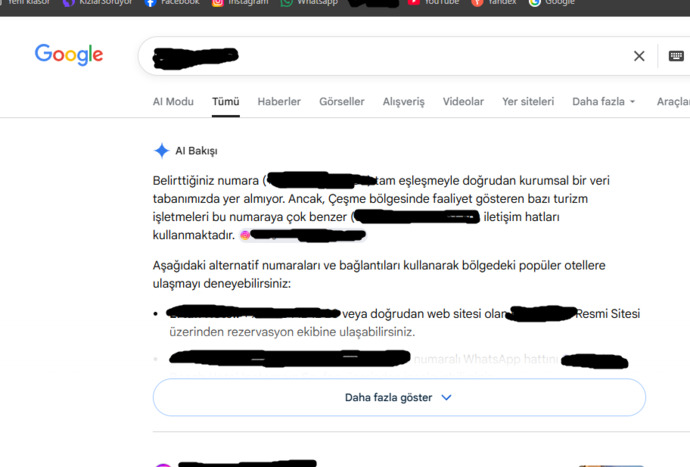Open the YouTube bookmark
The height and width of the screenshot is (467, 690).
coord(433,3)
